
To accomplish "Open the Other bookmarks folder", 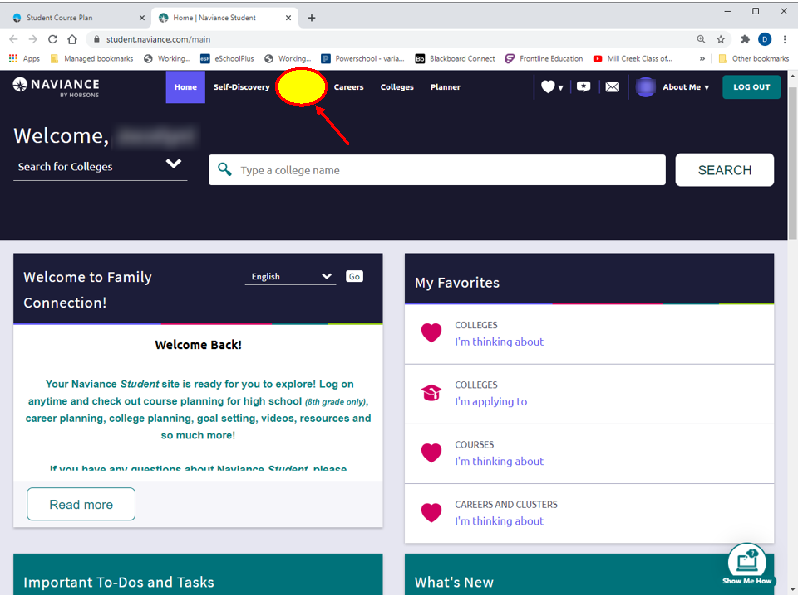I will point(754,59).
